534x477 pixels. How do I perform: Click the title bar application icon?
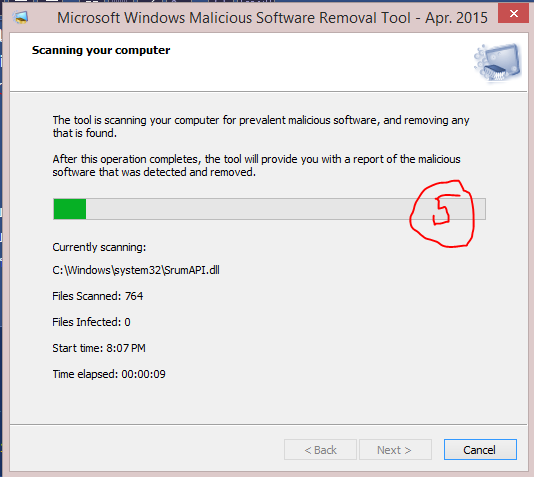(x=20, y=17)
